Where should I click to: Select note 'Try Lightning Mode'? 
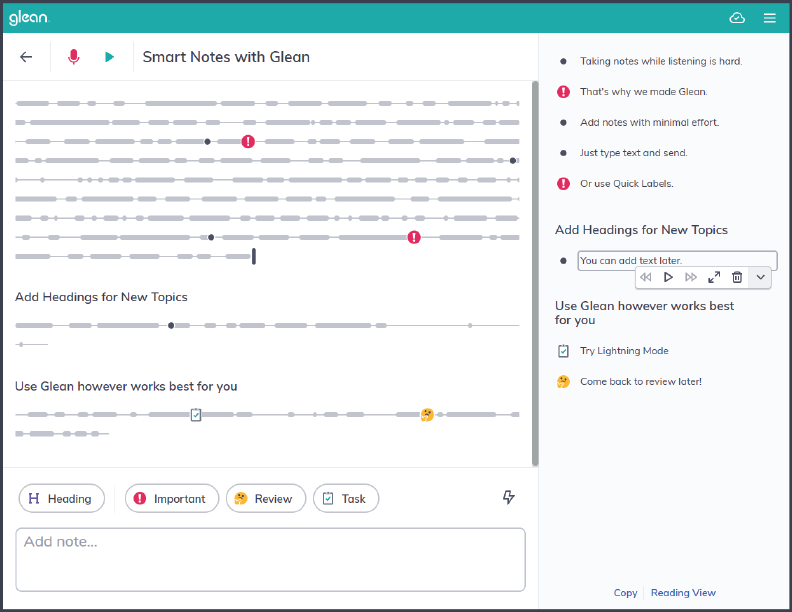(624, 351)
